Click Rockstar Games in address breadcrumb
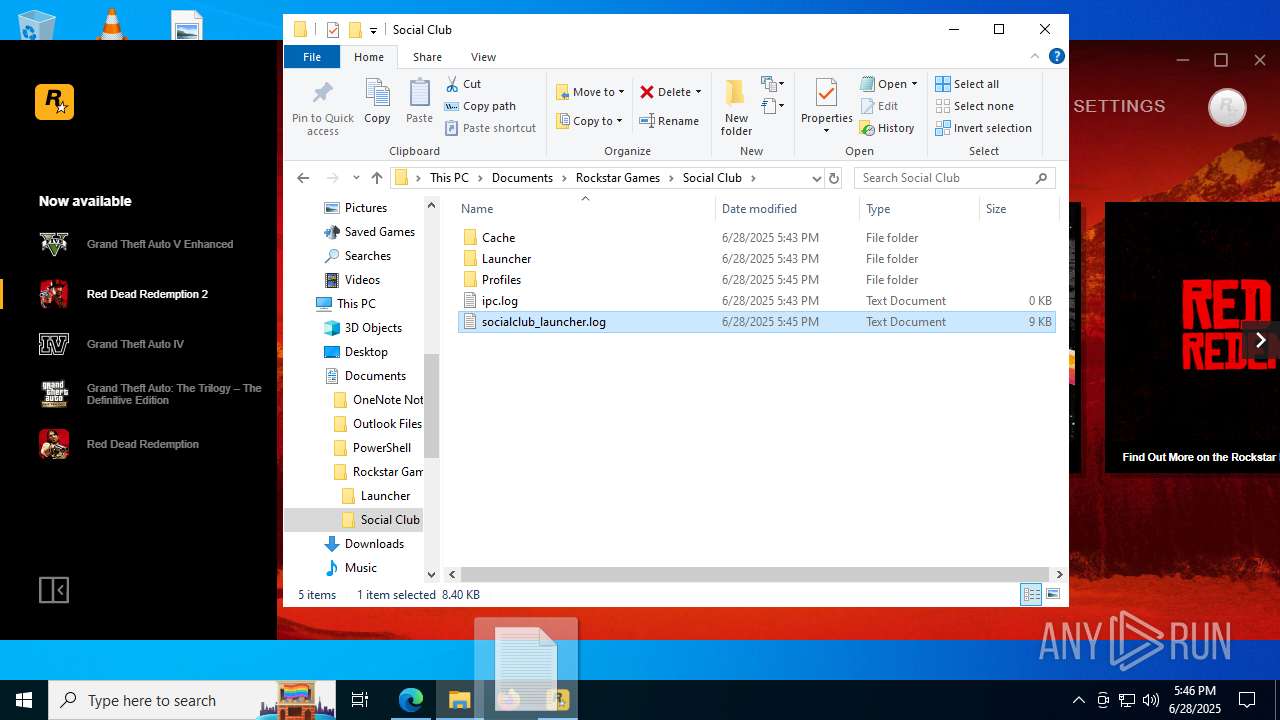Viewport: 1280px width, 720px height. click(618, 178)
